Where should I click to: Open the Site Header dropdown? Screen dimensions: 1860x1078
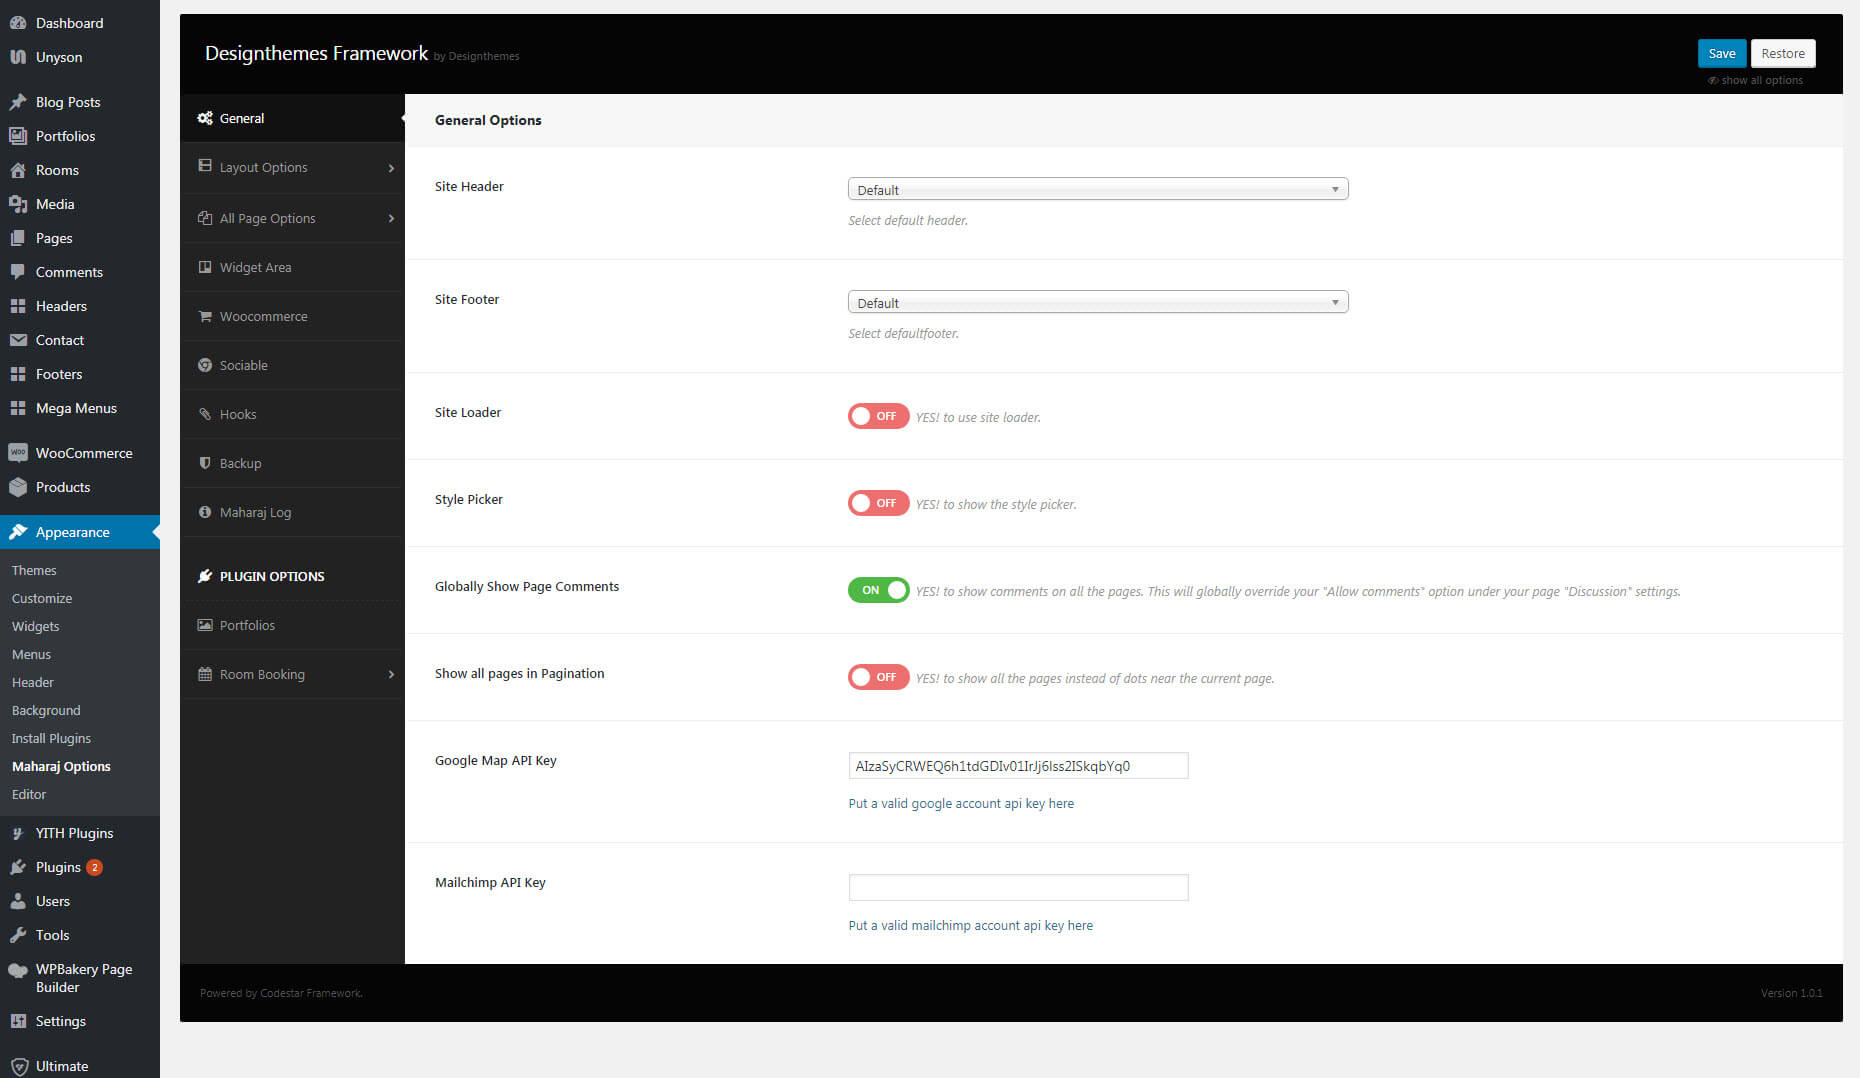click(x=1097, y=188)
